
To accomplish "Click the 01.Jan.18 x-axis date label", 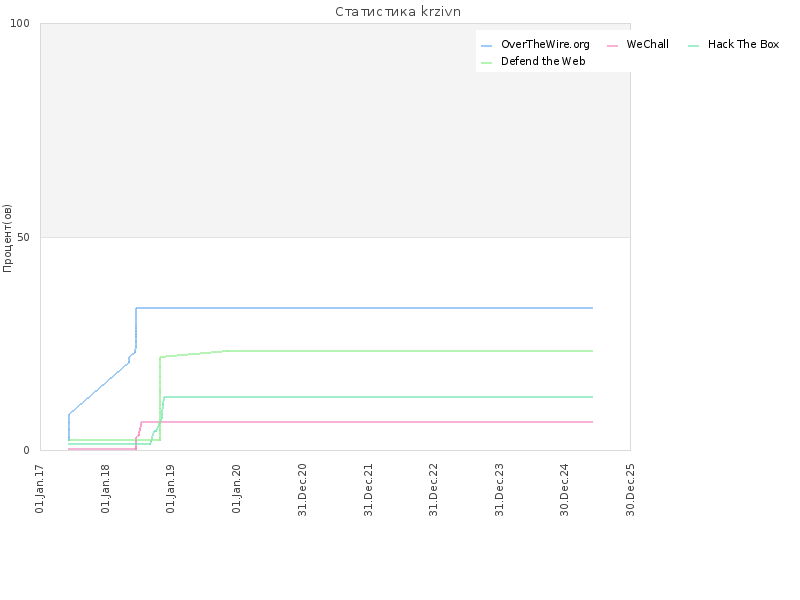I will coord(106,488).
